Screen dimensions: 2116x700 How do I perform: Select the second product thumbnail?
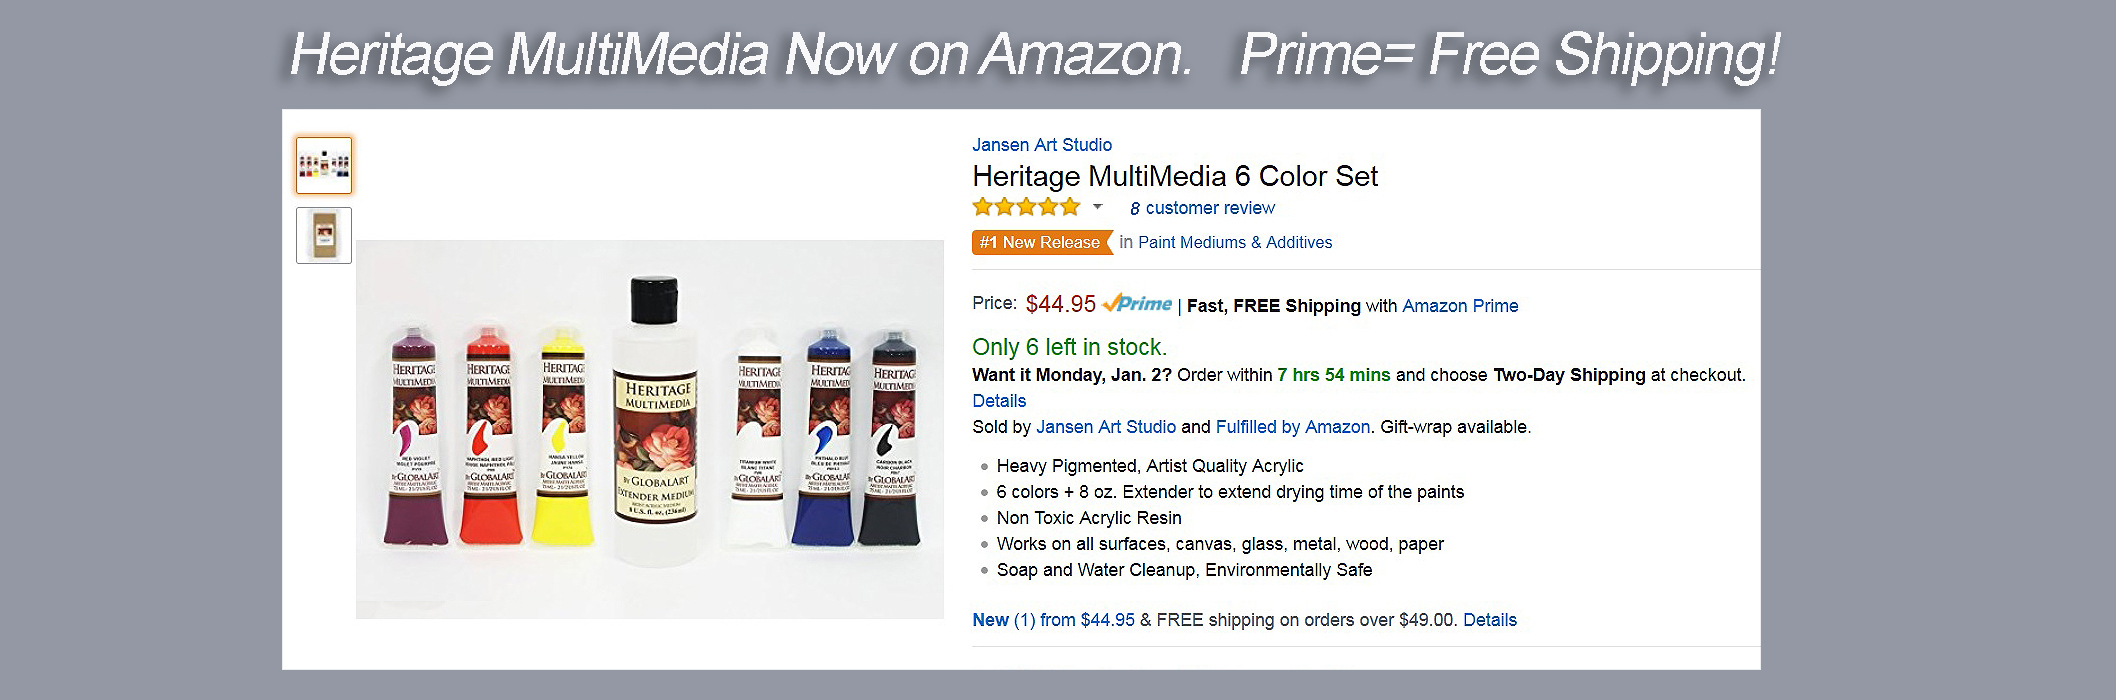(324, 235)
